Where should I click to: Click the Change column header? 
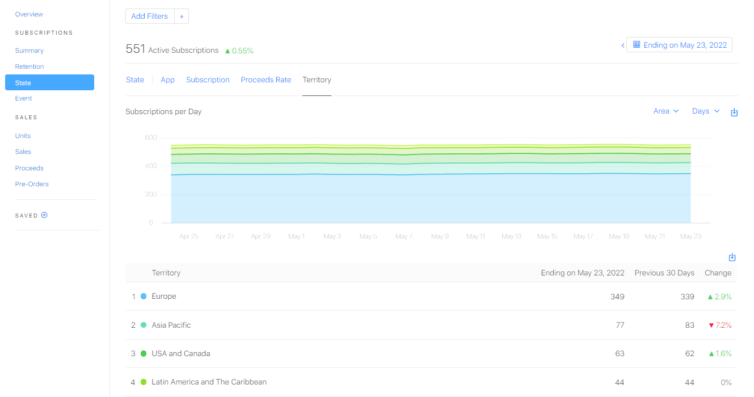coord(717,273)
